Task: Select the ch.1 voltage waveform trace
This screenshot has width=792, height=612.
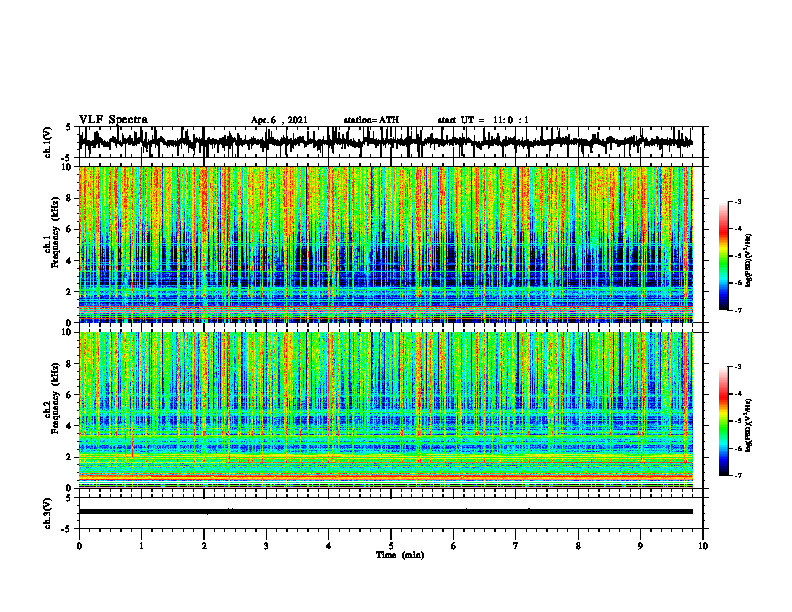Action: [385, 142]
